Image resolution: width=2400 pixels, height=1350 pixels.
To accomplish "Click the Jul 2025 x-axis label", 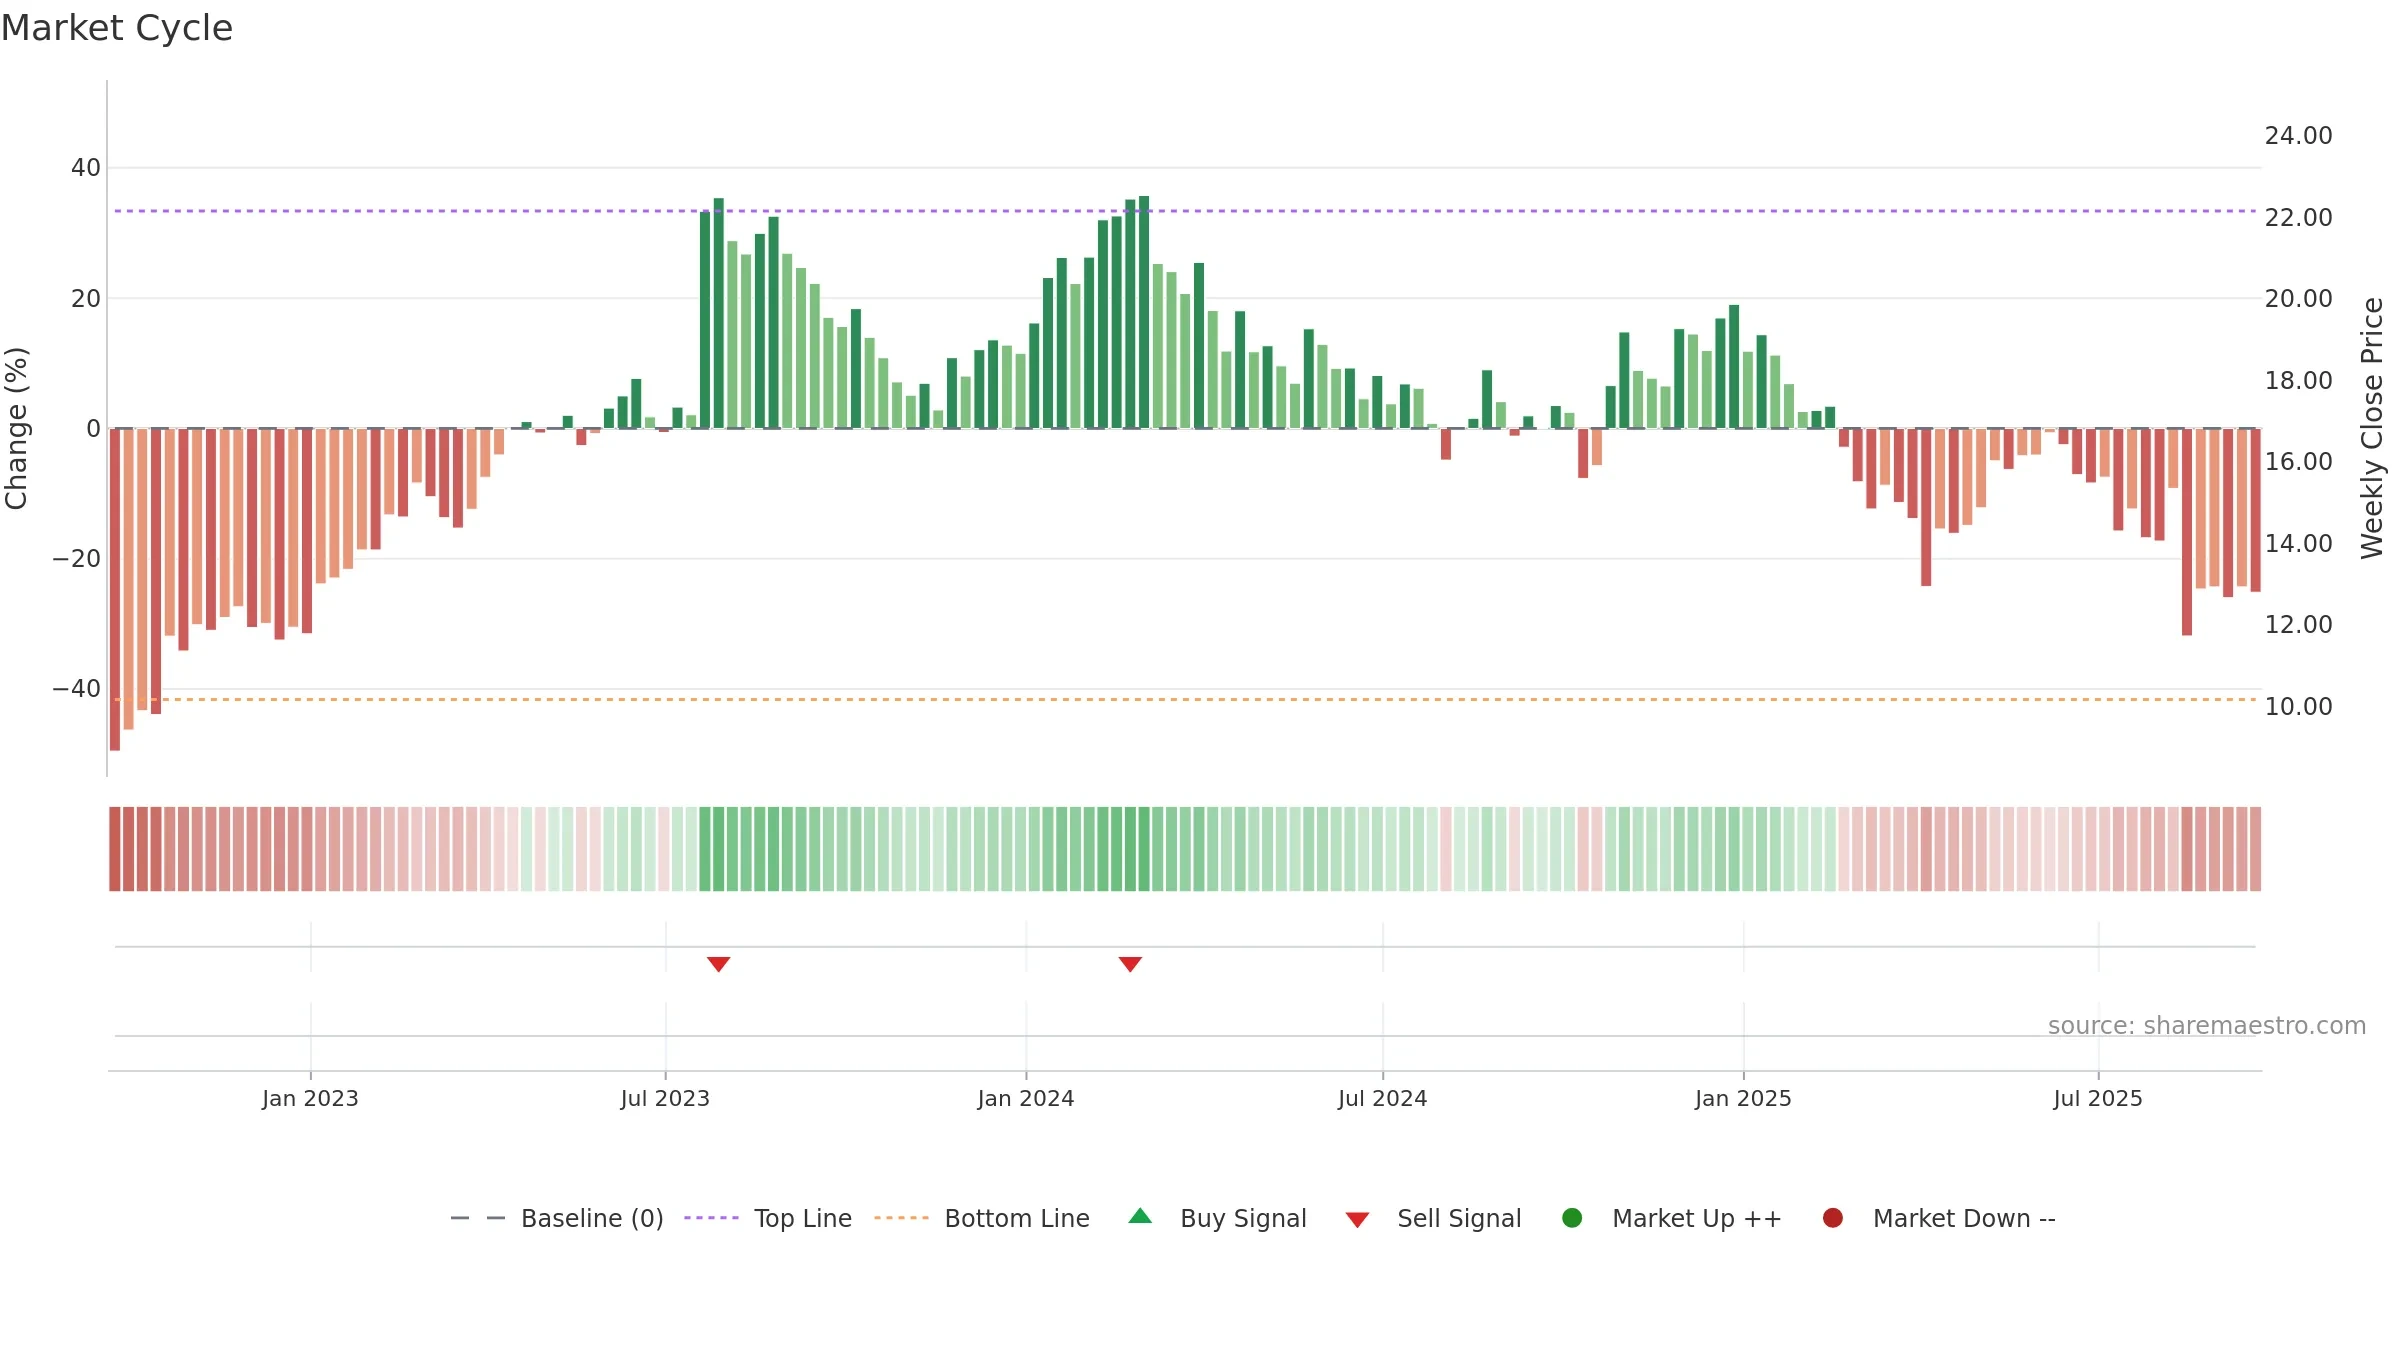I will 2098,1098.
